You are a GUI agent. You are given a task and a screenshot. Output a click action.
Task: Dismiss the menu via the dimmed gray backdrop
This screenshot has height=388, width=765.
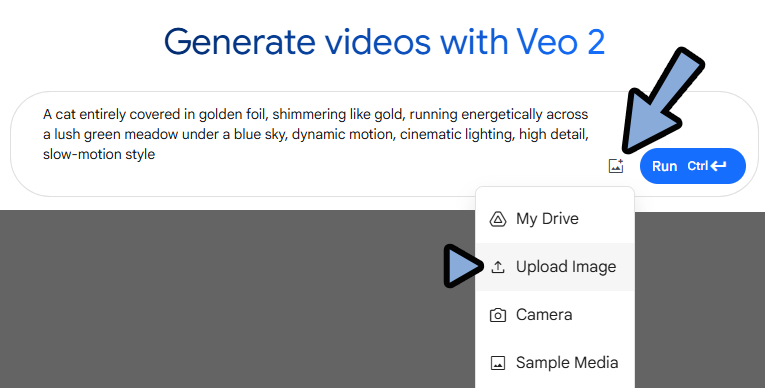coord(220,299)
